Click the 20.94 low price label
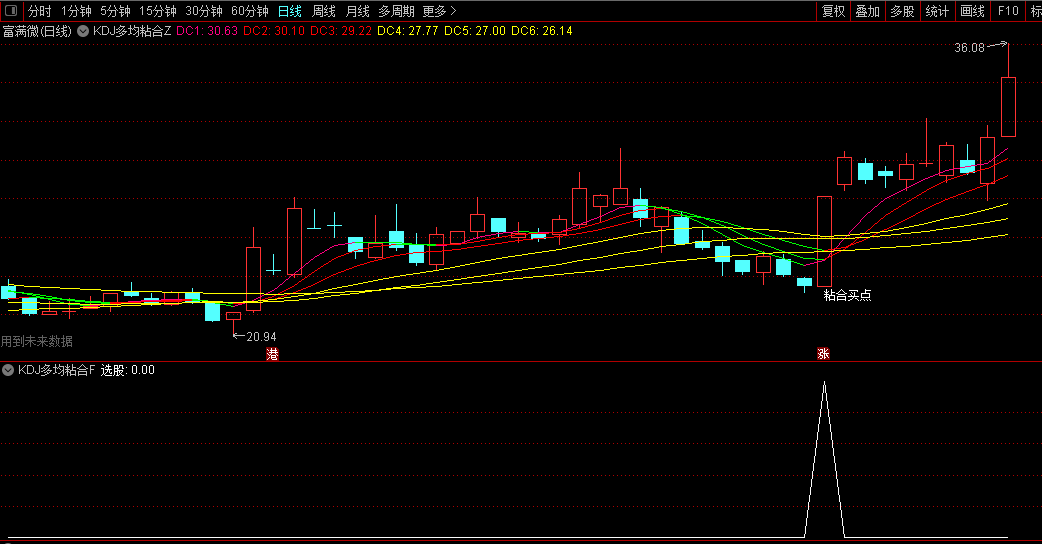 pos(261,337)
